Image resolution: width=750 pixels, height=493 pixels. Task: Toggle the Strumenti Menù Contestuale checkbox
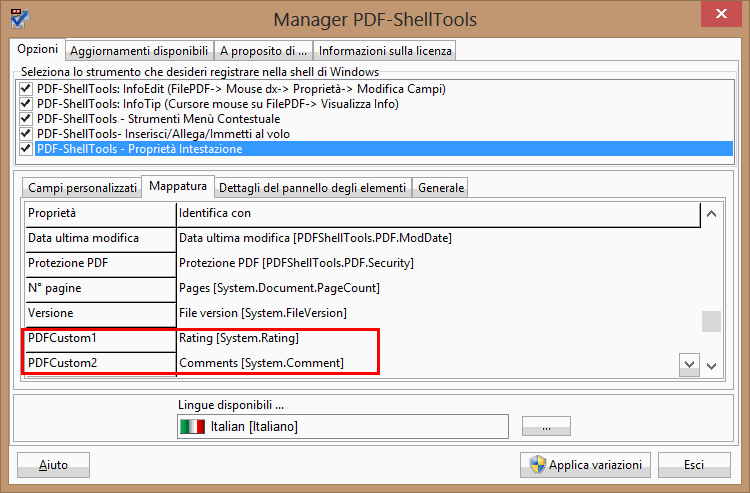25,119
